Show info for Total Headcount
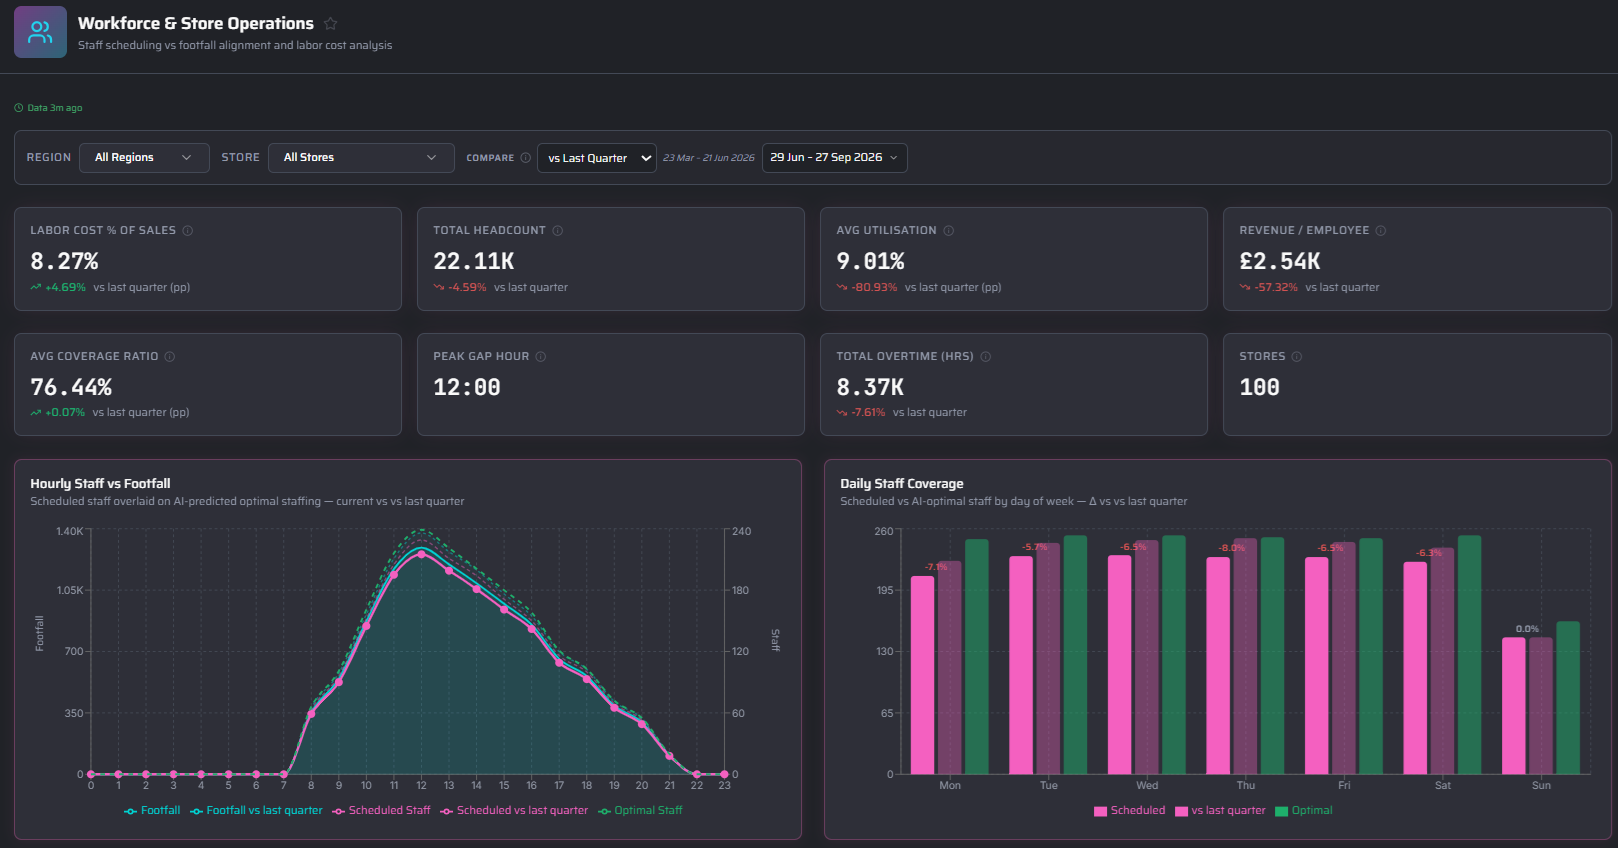The height and width of the screenshot is (848, 1618). click(x=558, y=231)
